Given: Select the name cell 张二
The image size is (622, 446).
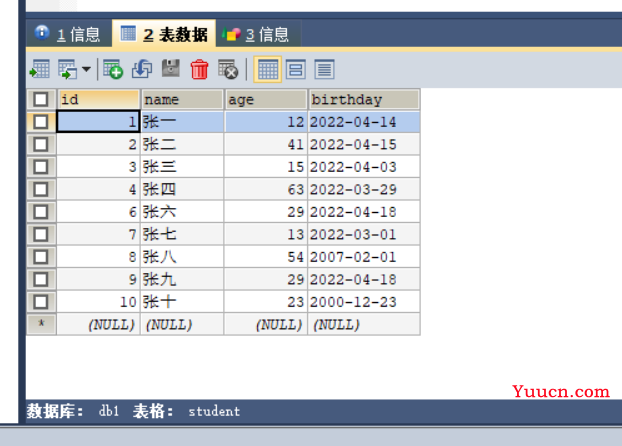Looking at the screenshot, I should [182, 144].
